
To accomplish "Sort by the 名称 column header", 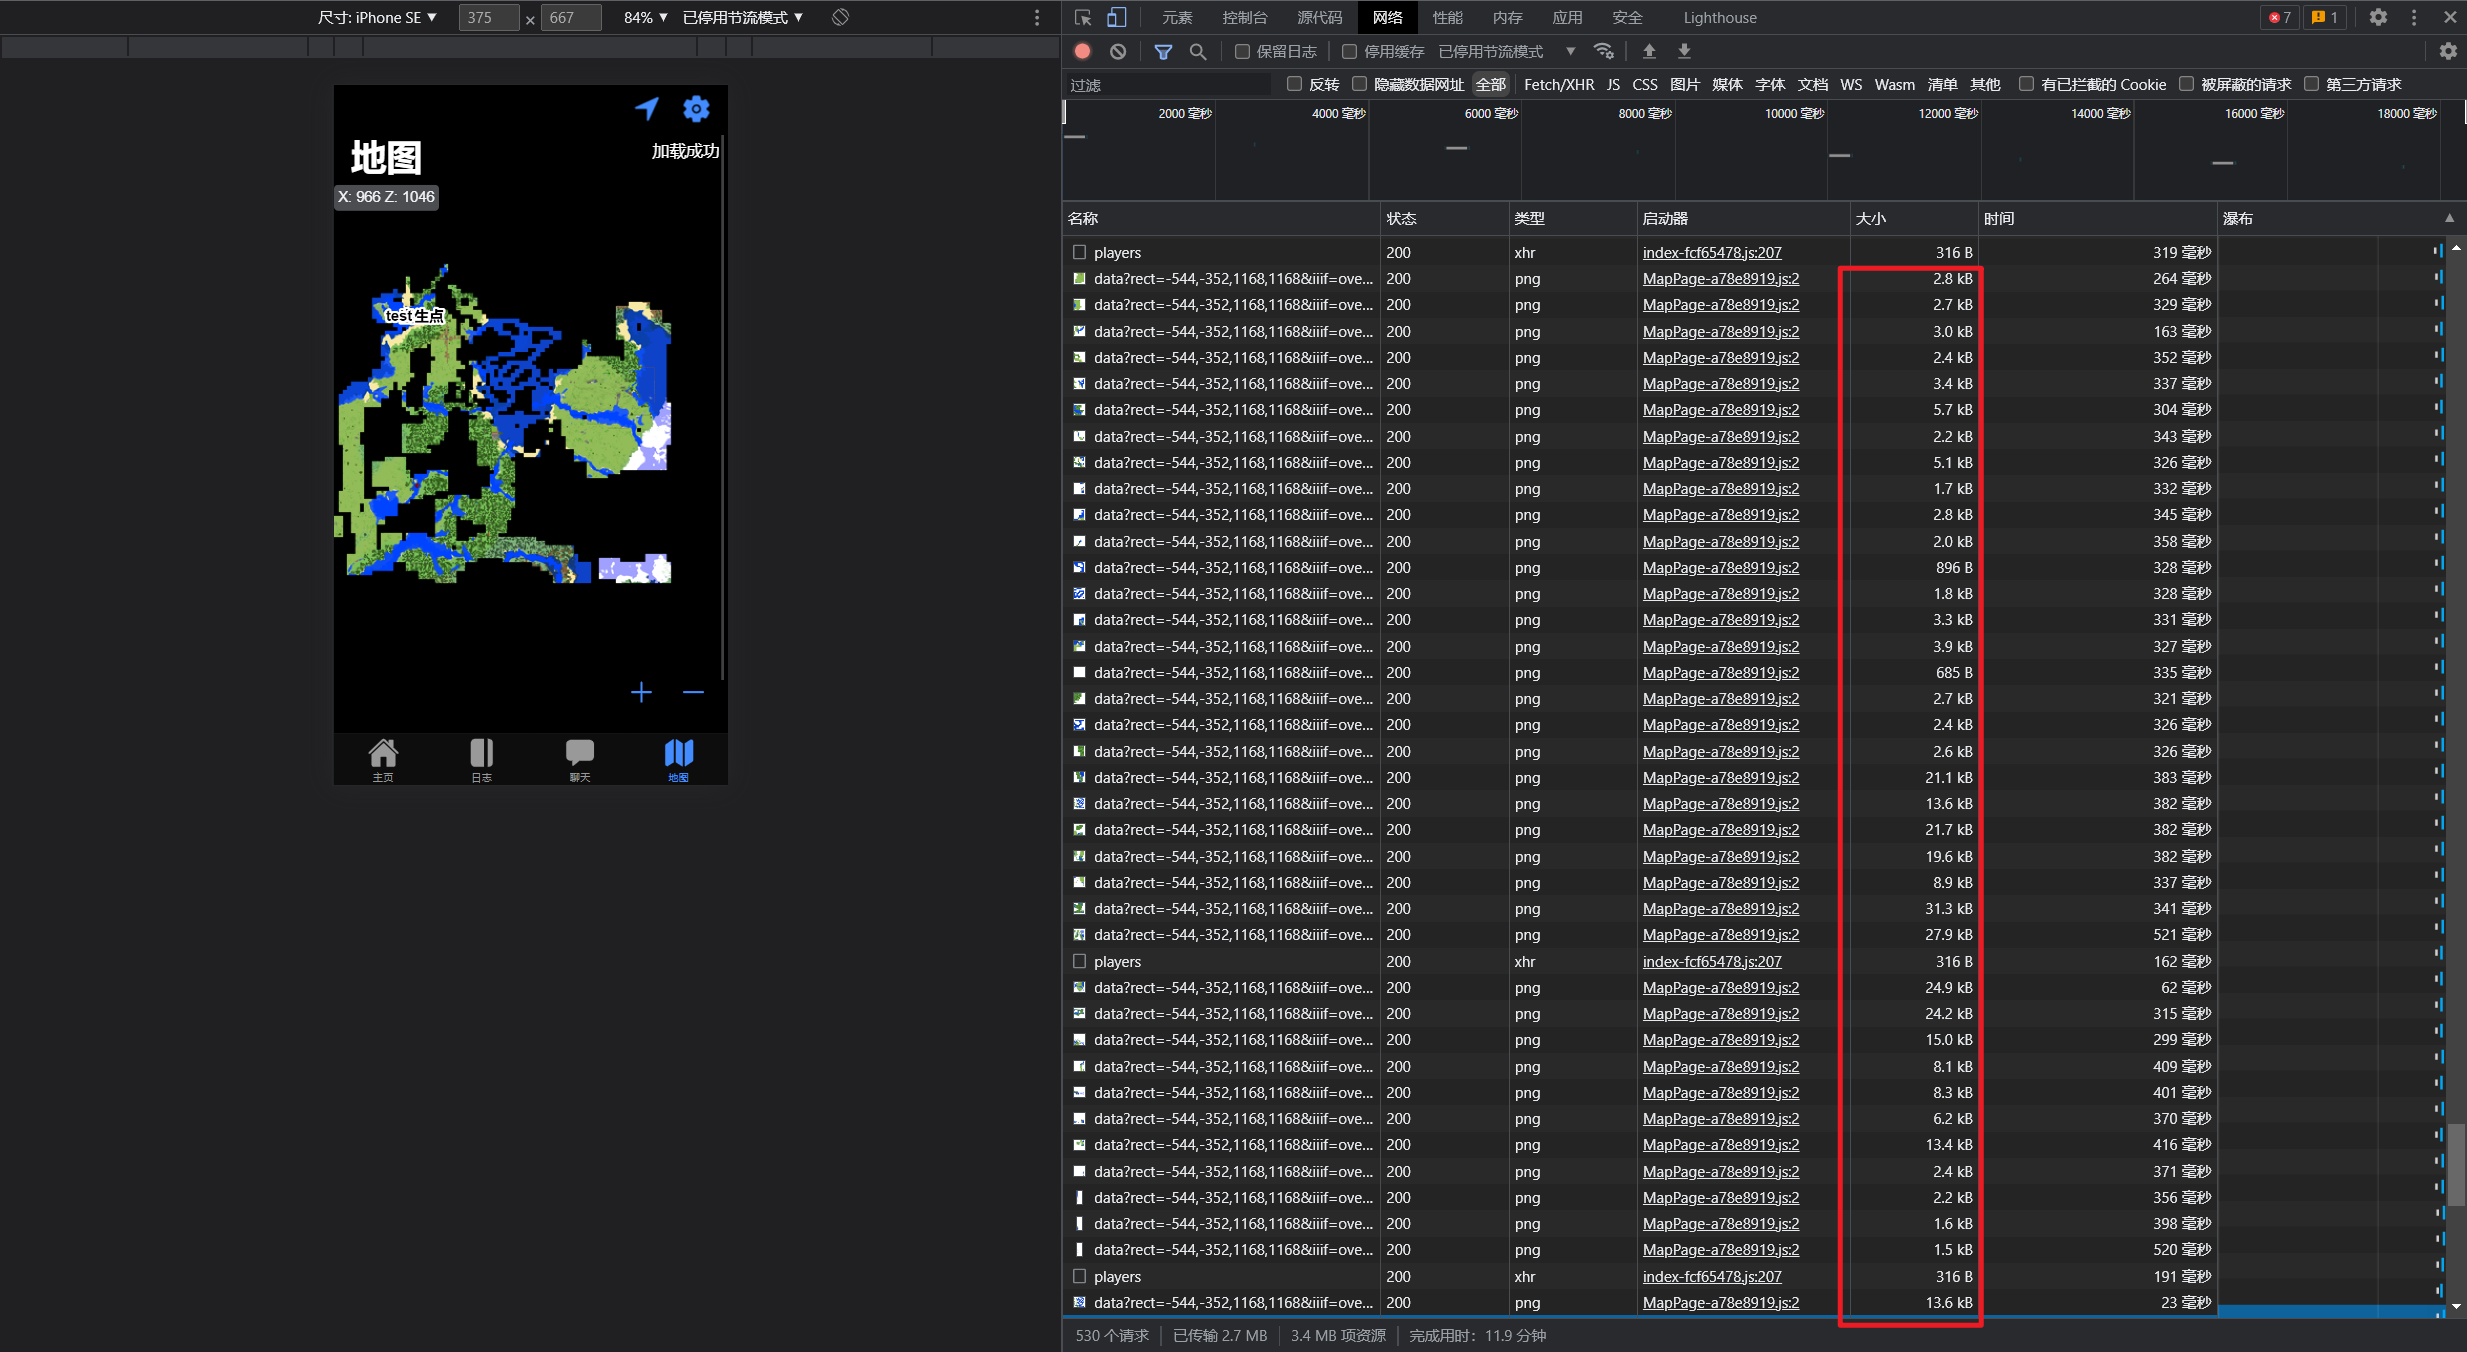I will pos(1220,218).
